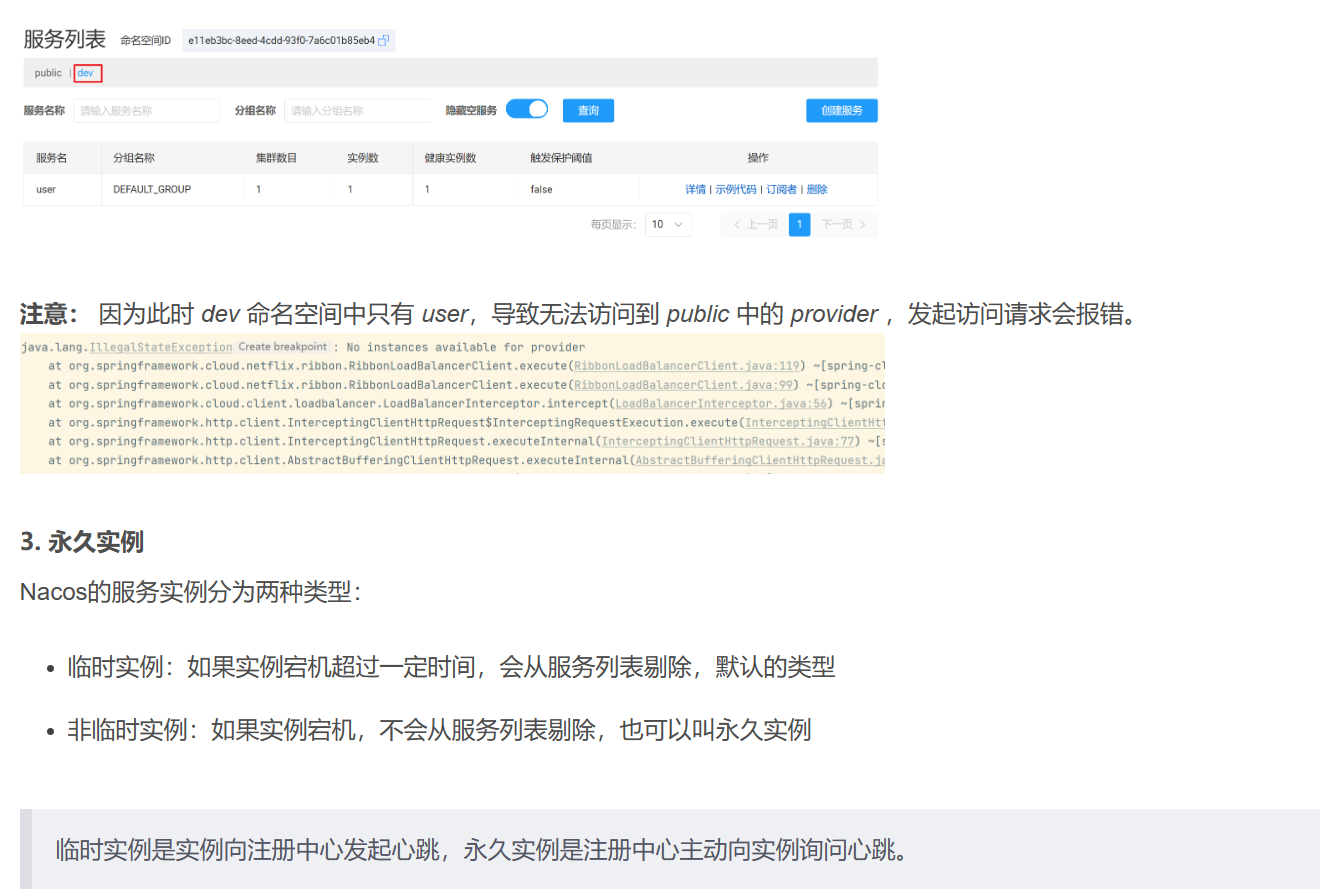Switch to the public namespace tab
The image size is (1320, 889).
[48, 73]
